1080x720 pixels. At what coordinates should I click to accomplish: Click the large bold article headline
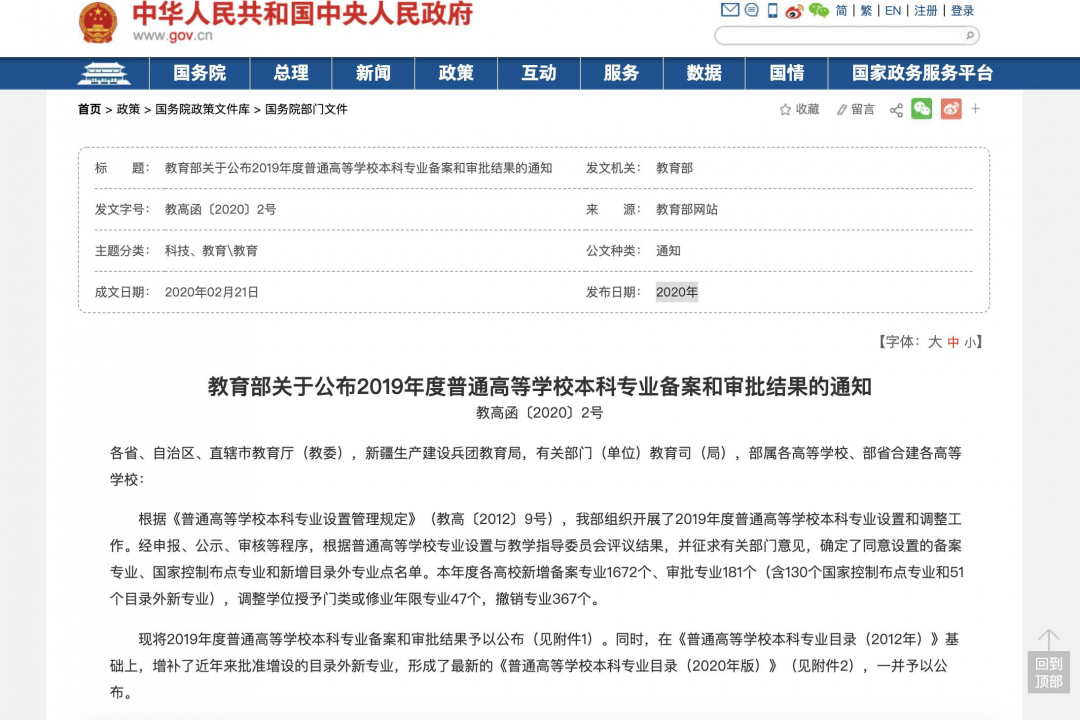click(x=540, y=387)
